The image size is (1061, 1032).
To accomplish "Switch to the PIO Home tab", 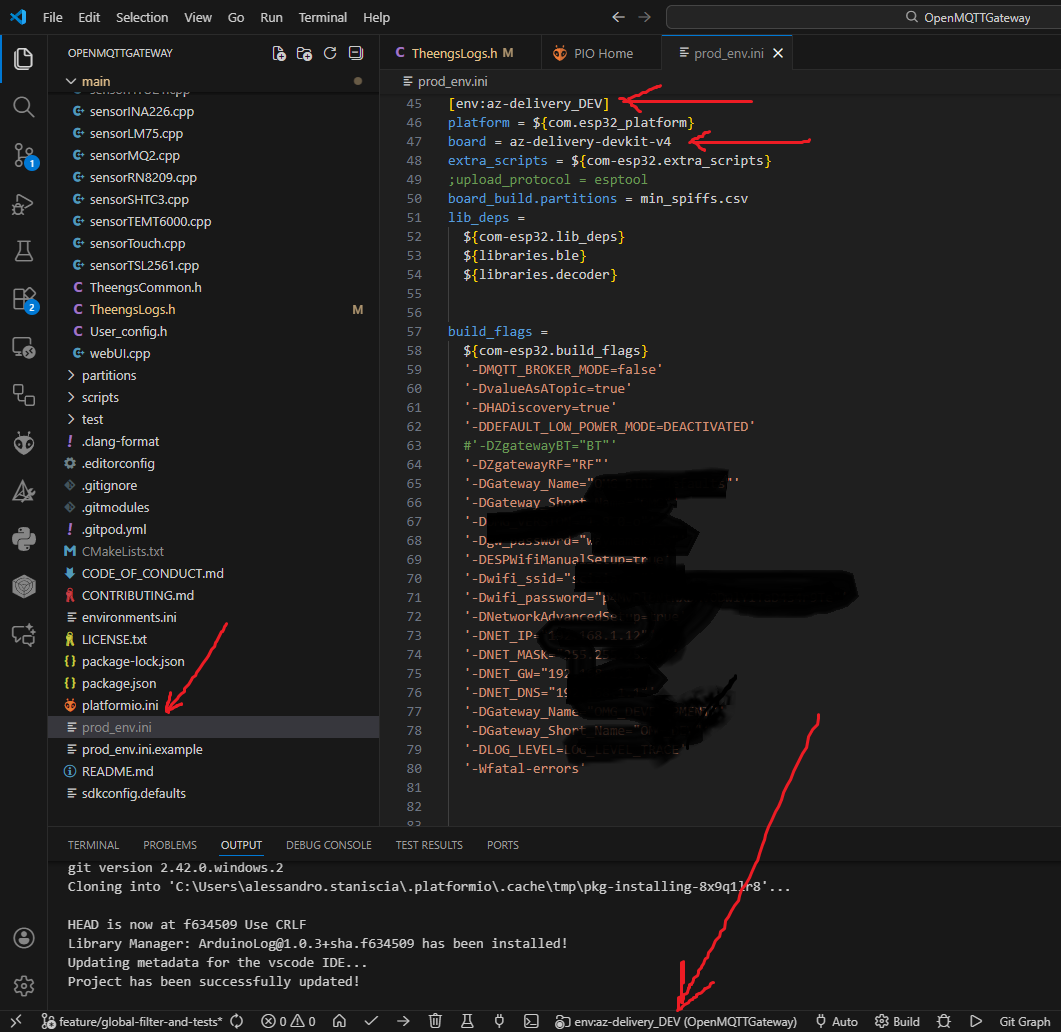I will pyautogui.click(x=603, y=53).
